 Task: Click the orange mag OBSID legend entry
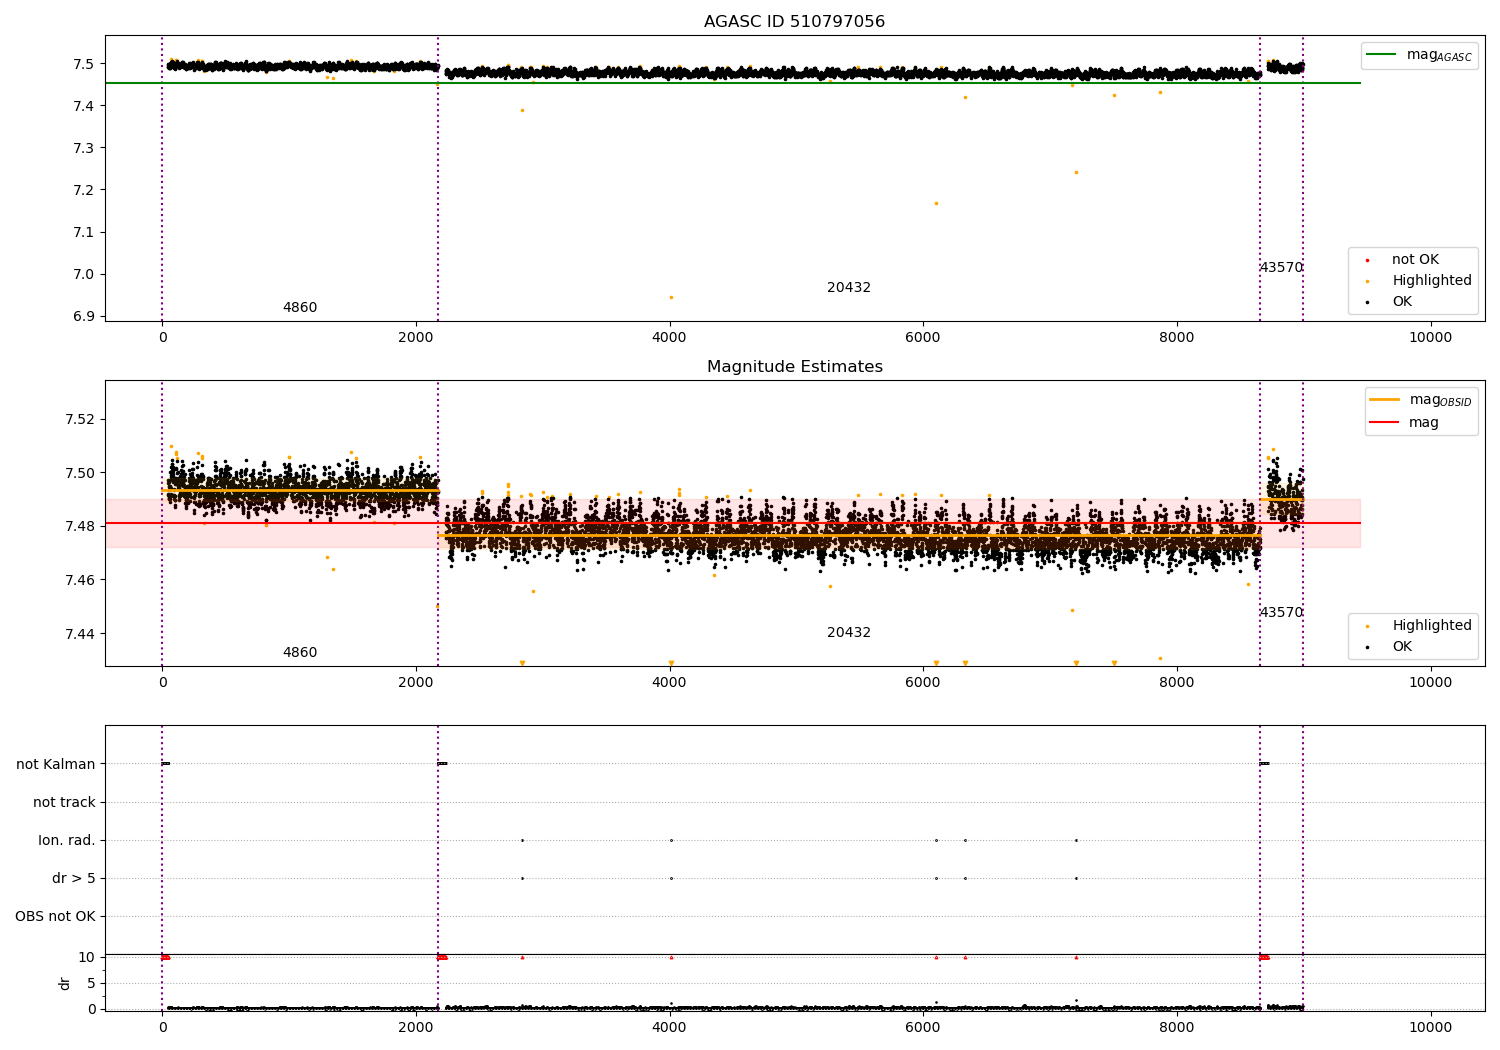[1421, 400]
